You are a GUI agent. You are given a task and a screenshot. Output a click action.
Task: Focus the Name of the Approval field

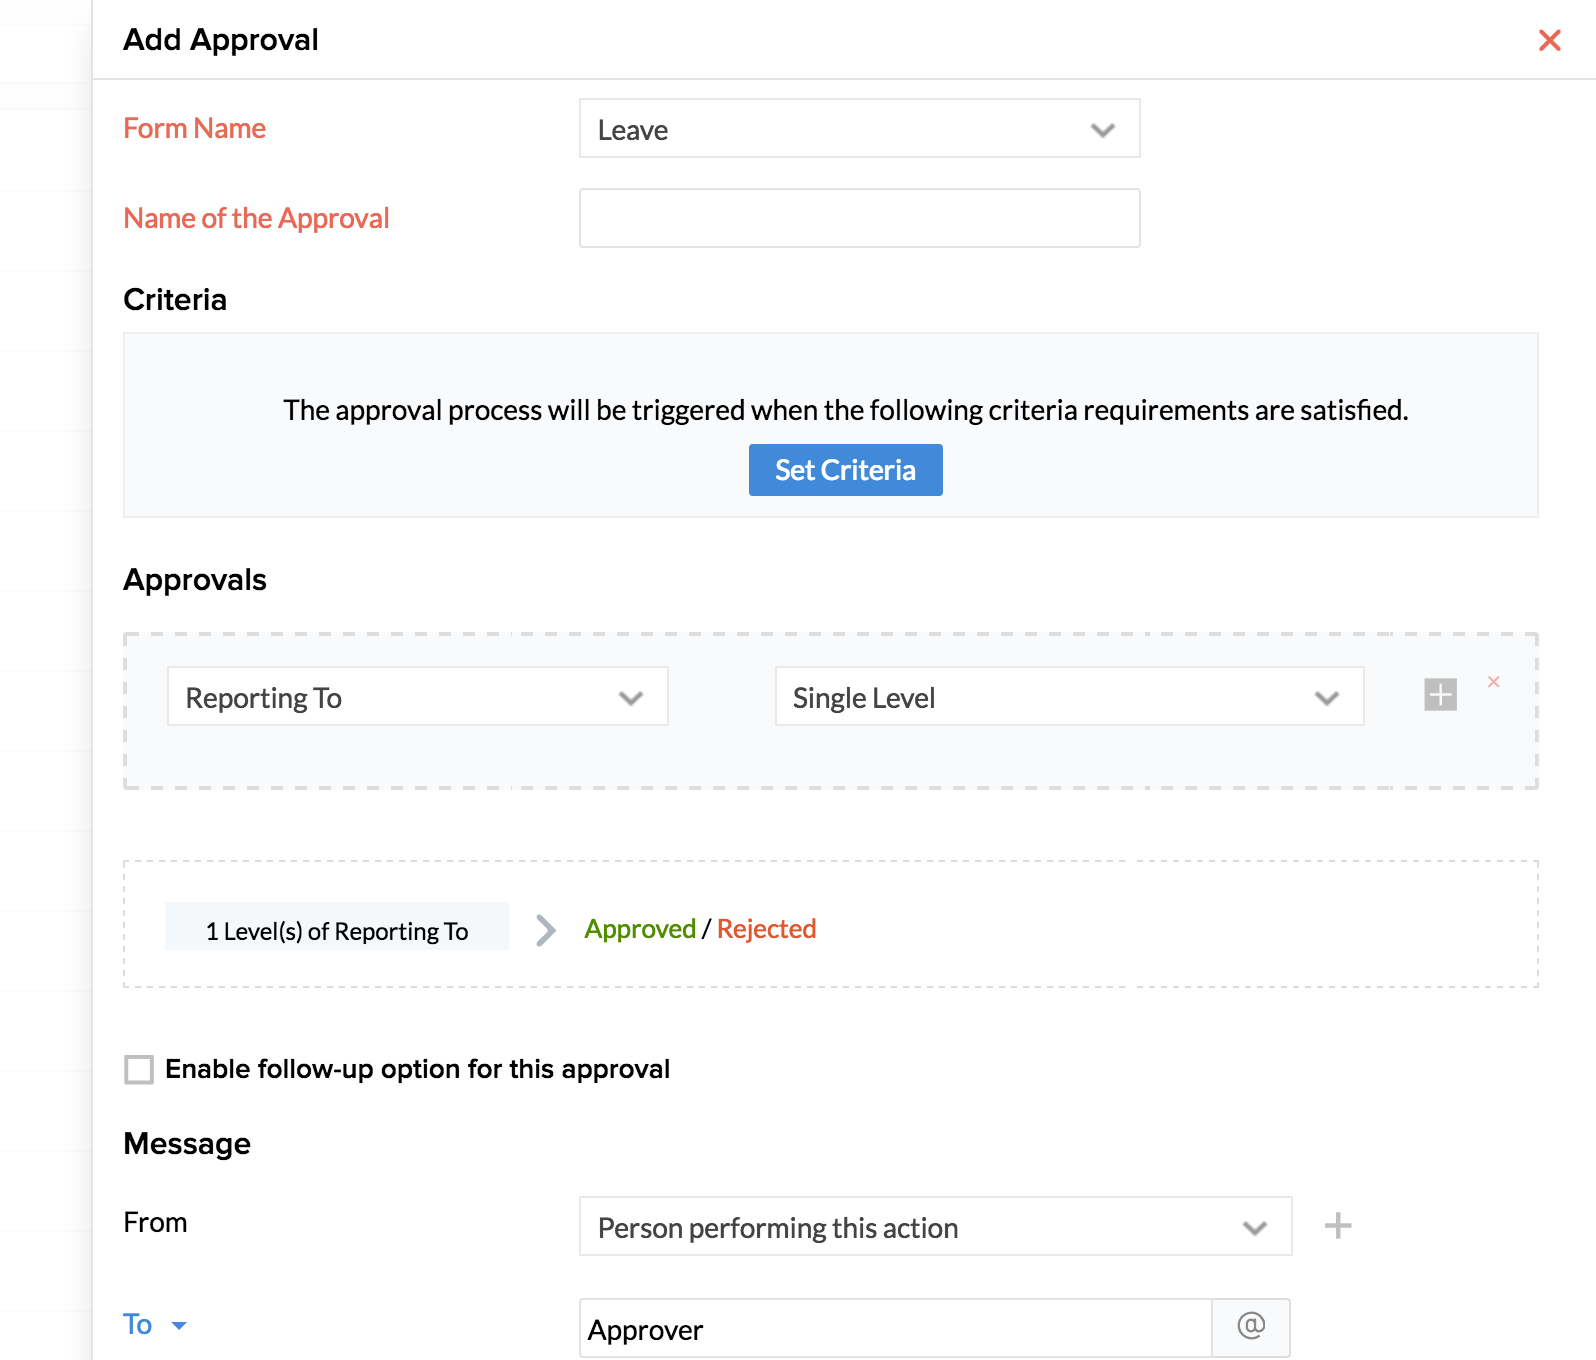click(859, 218)
